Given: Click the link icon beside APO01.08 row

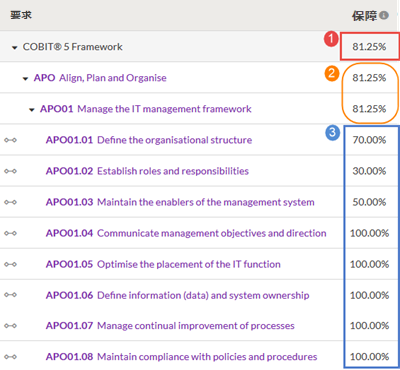Looking at the screenshot, I should coord(10,357).
